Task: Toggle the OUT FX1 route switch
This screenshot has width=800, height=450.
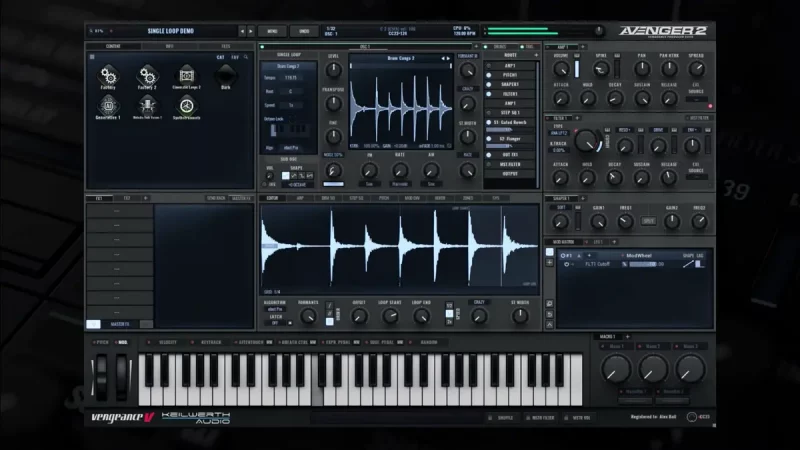Action: (x=489, y=155)
